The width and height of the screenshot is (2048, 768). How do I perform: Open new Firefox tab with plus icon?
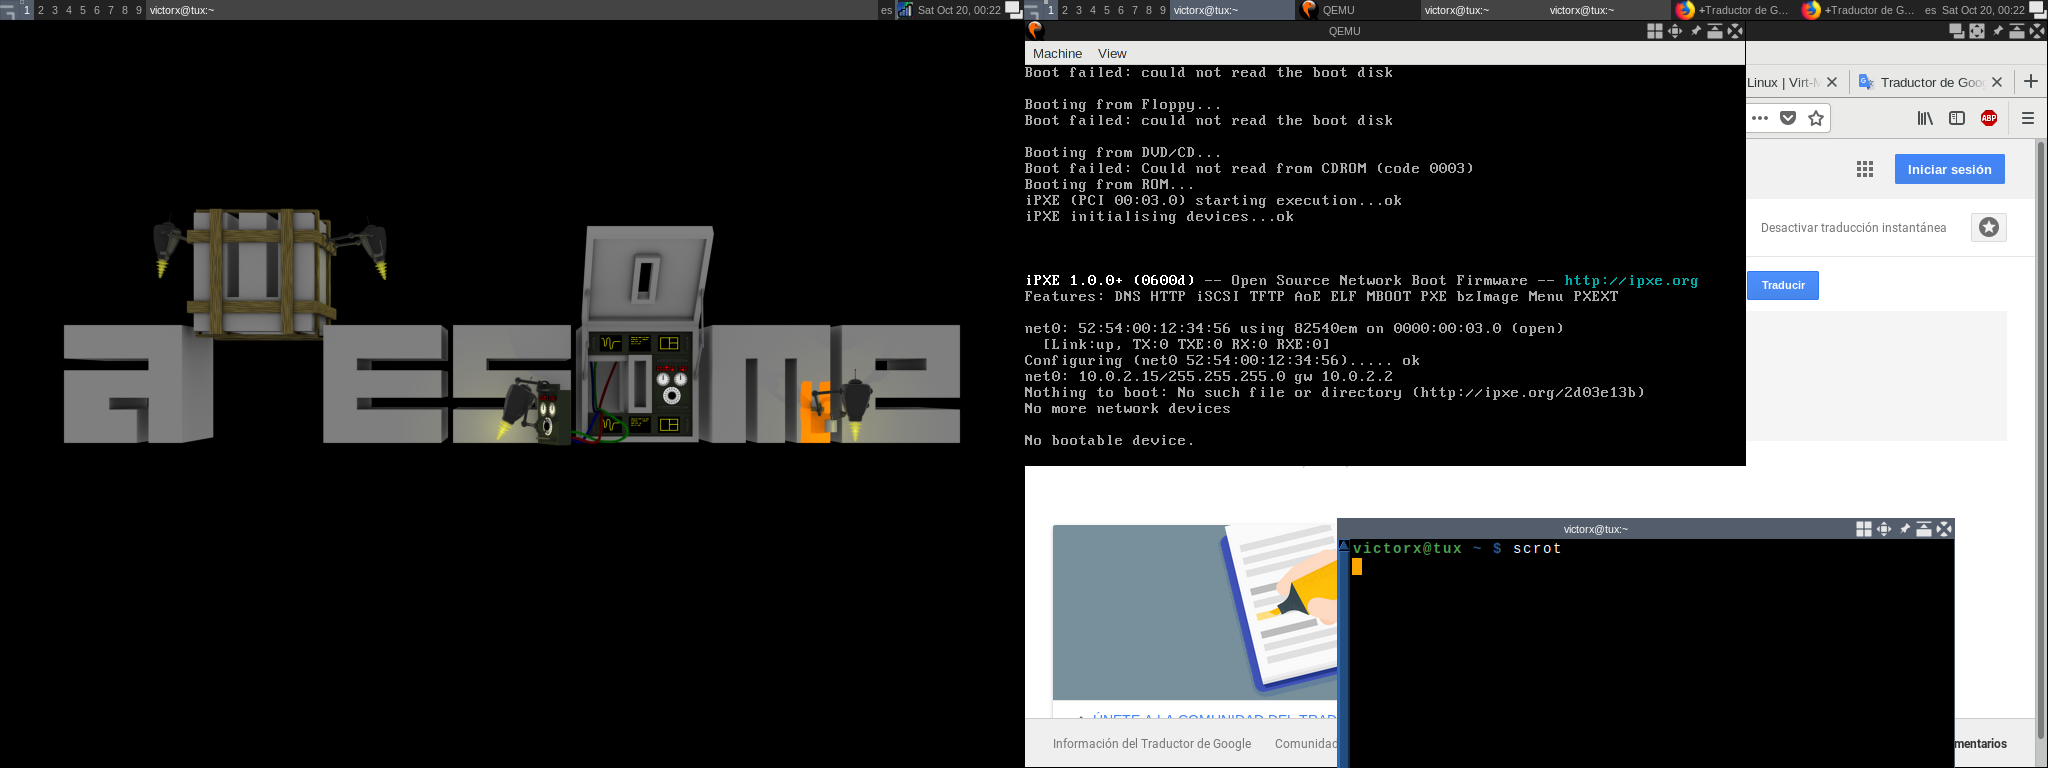pos(2031,81)
